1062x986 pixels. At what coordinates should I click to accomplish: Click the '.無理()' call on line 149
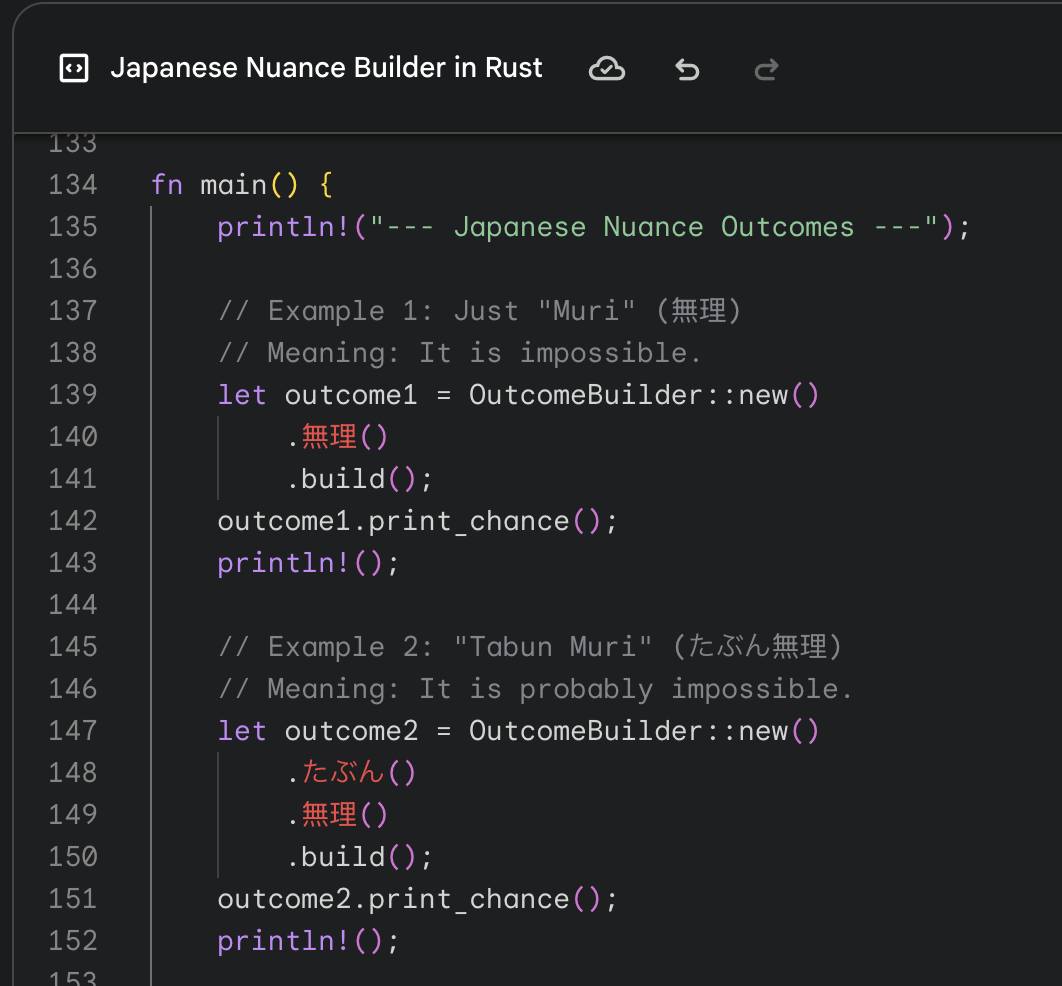pos(337,815)
